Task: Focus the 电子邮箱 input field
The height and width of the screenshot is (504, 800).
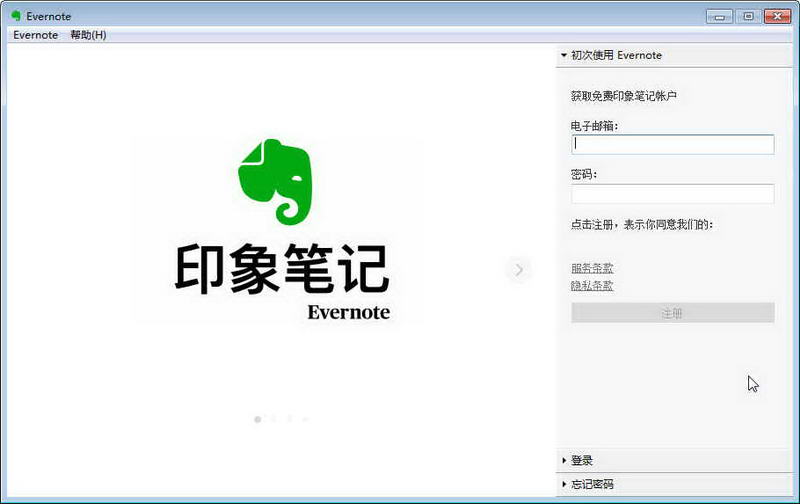Action: point(672,144)
